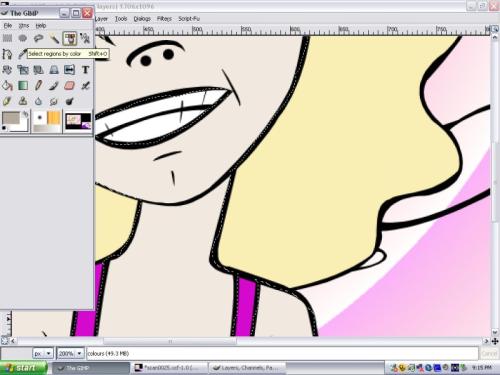Open the active gradient selector
The image size is (500, 375).
tap(47, 128)
